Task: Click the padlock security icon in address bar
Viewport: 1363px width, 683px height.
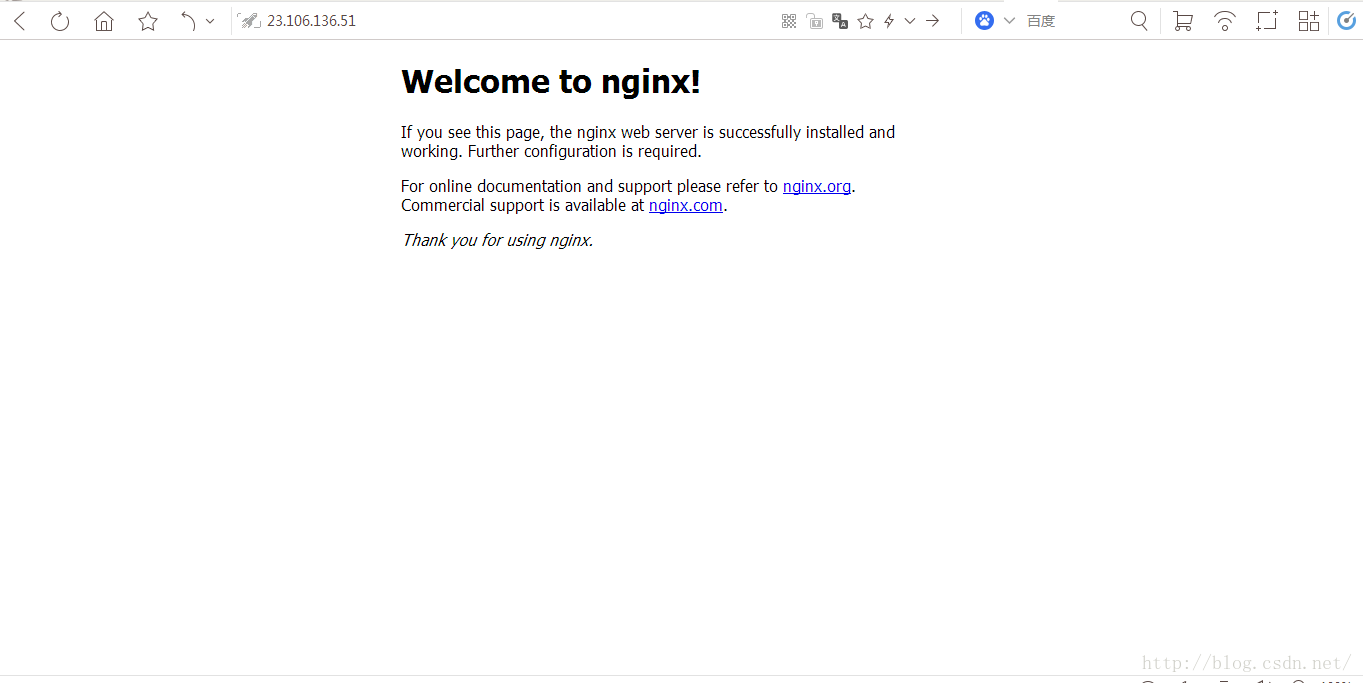Action: (815, 21)
